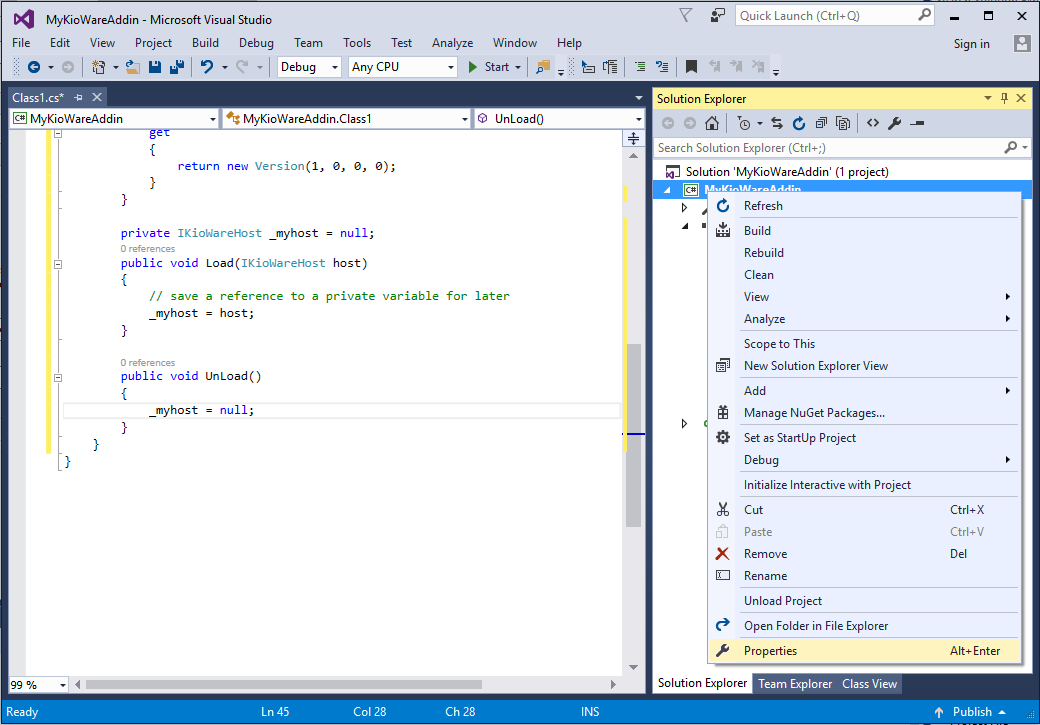Open the Tools menu
The width and height of the screenshot is (1040, 725).
357,43
